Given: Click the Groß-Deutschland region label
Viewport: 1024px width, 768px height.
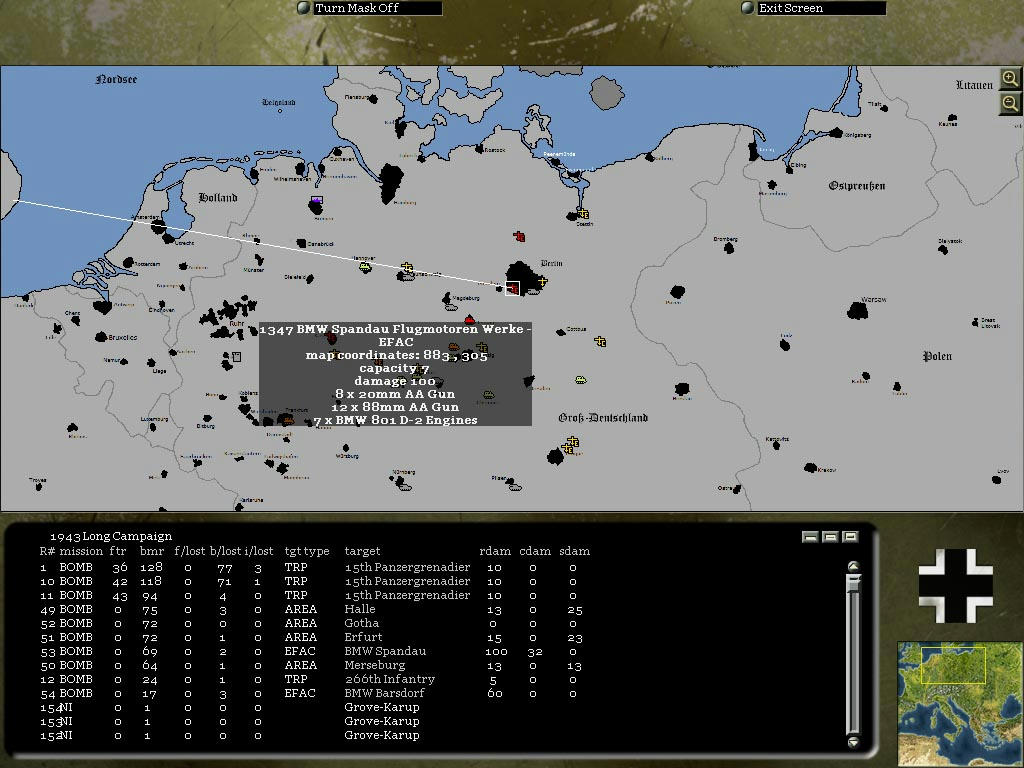Looking at the screenshot, I should 603,418.
